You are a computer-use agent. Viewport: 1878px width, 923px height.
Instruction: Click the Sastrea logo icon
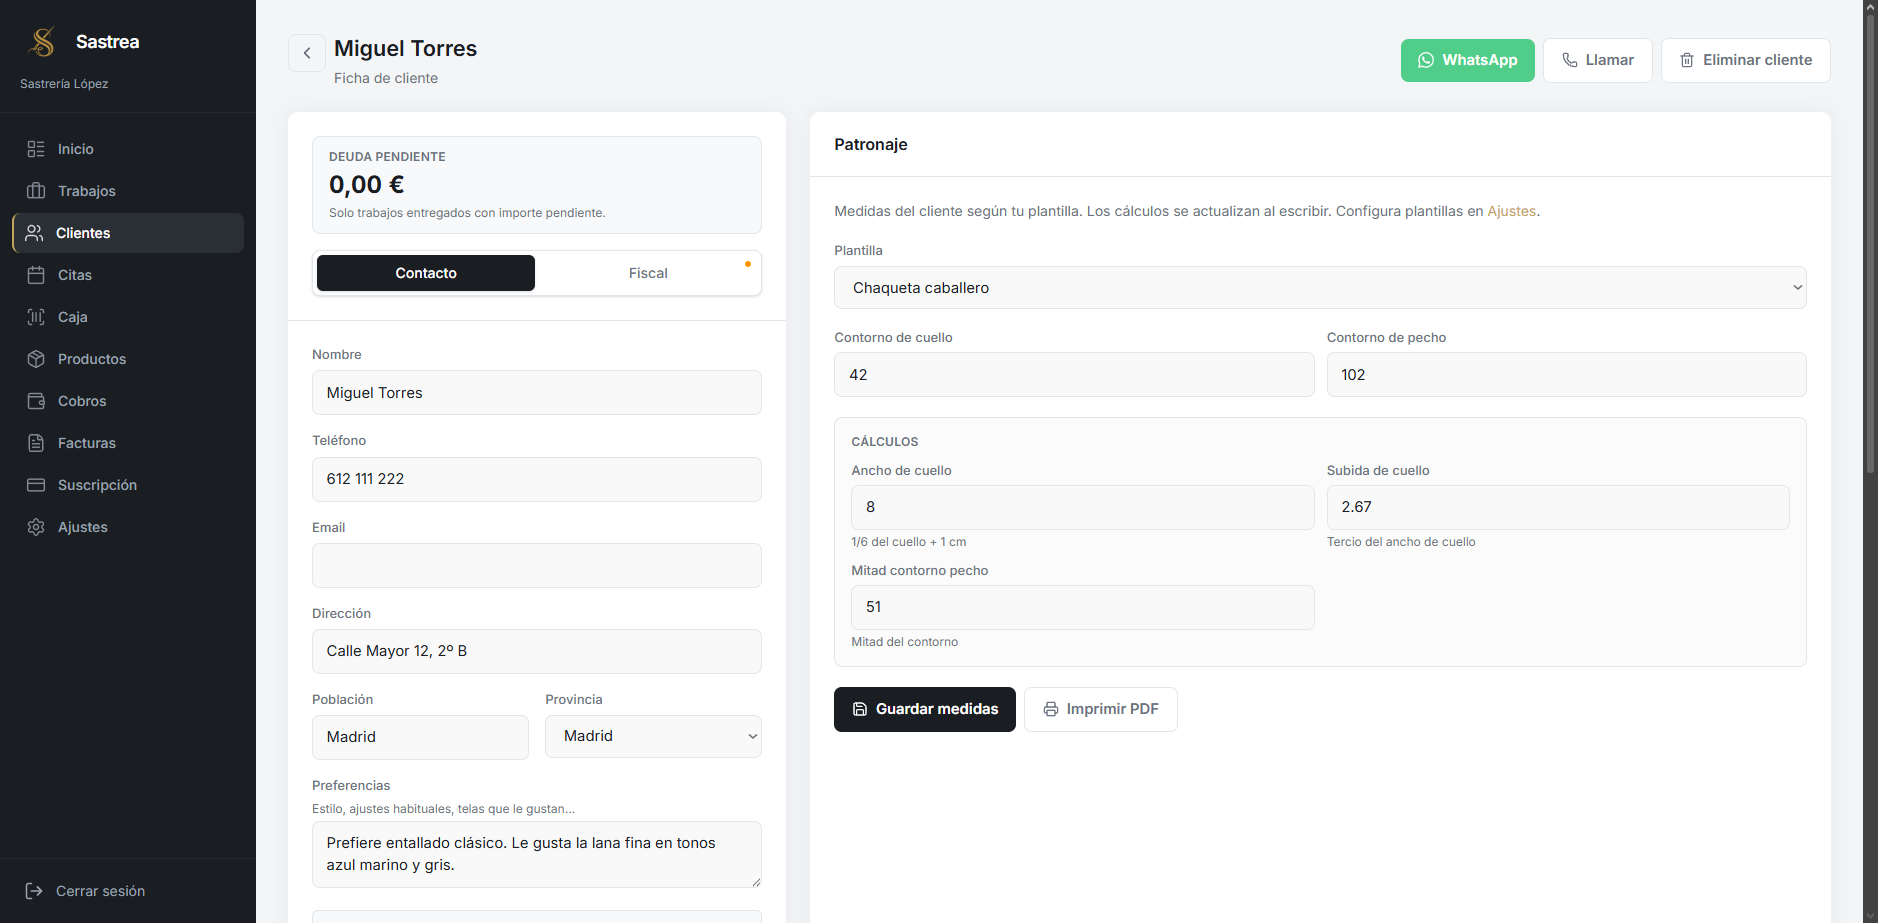pyautogui.click(x=42, y=42)
